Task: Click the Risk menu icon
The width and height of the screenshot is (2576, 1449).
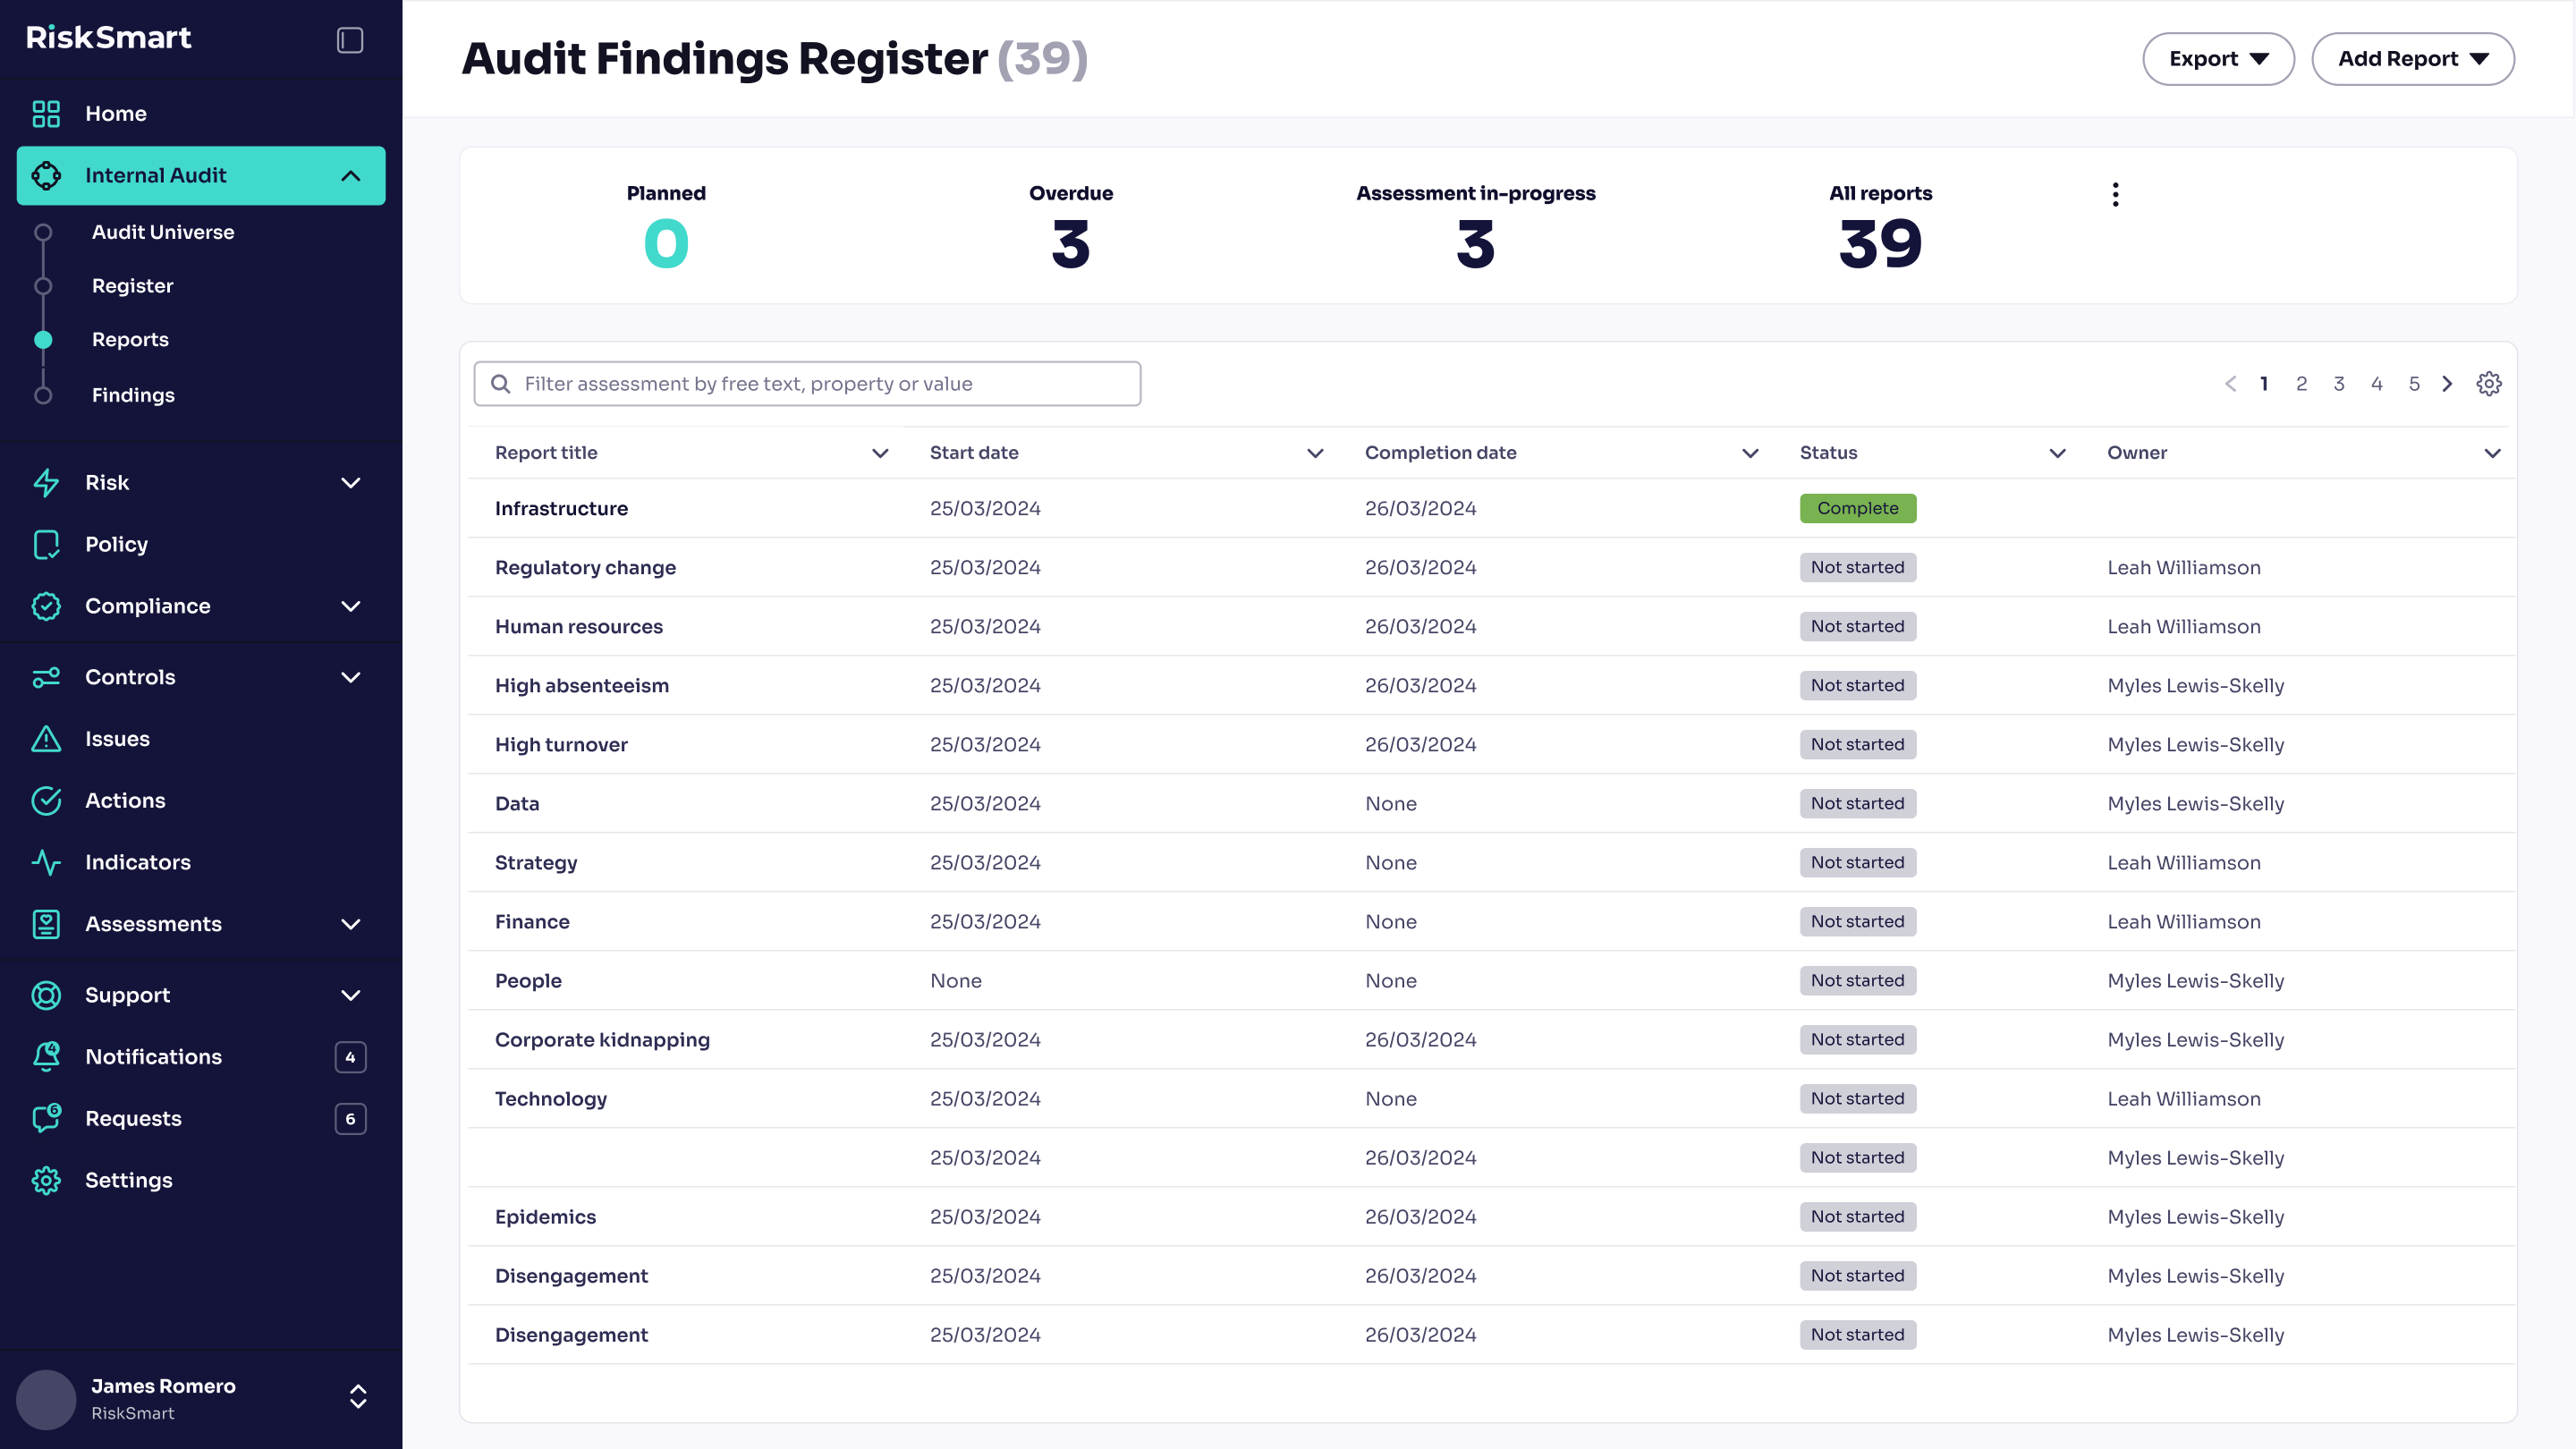Action: [x=47, y=481]
